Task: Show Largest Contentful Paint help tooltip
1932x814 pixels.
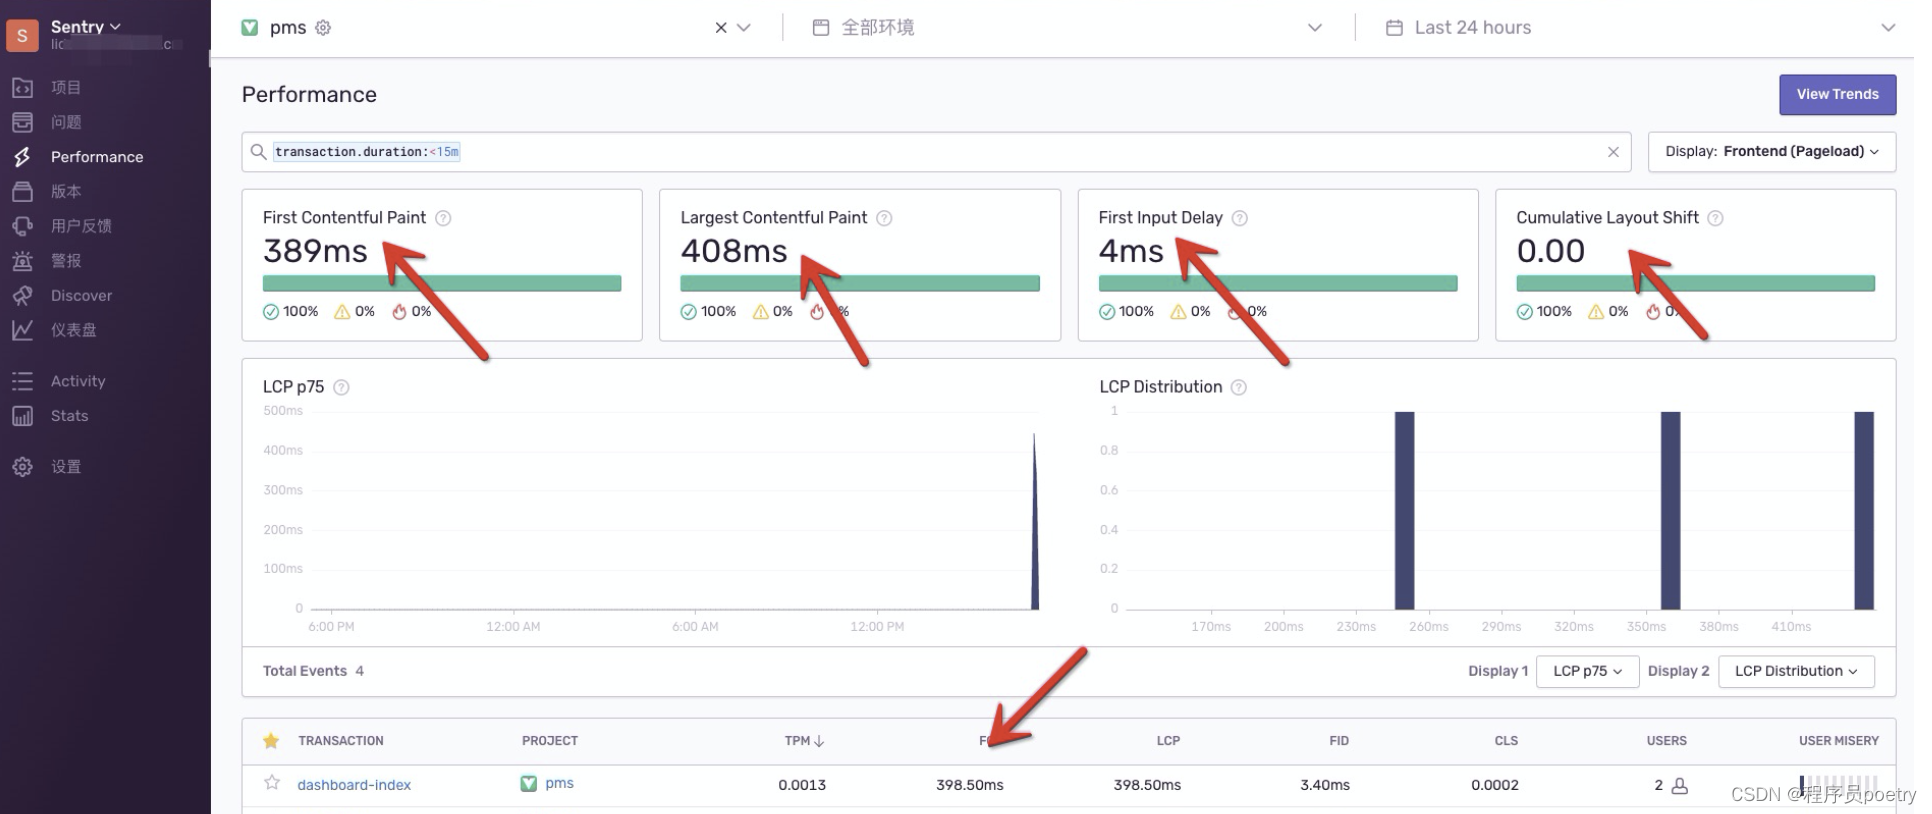Action: 884,218
